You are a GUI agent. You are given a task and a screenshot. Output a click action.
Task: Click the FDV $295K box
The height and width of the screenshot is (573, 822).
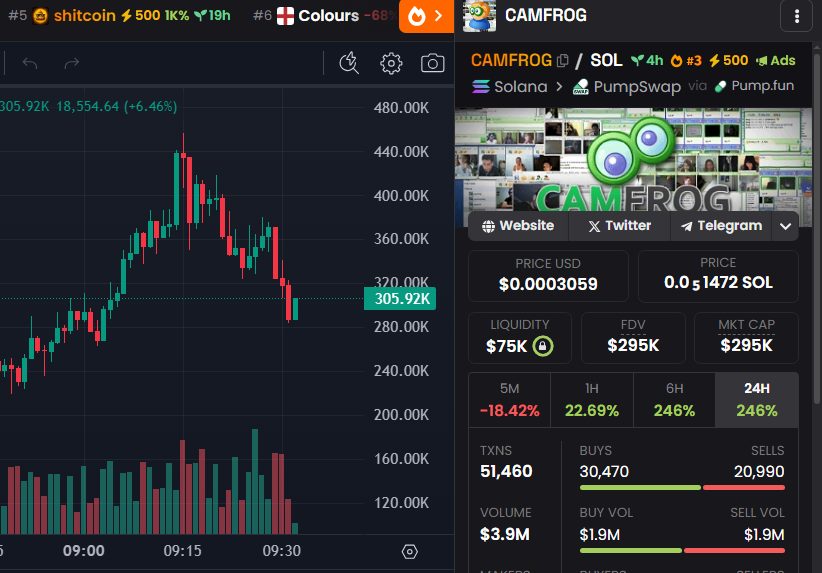point(633,338)
